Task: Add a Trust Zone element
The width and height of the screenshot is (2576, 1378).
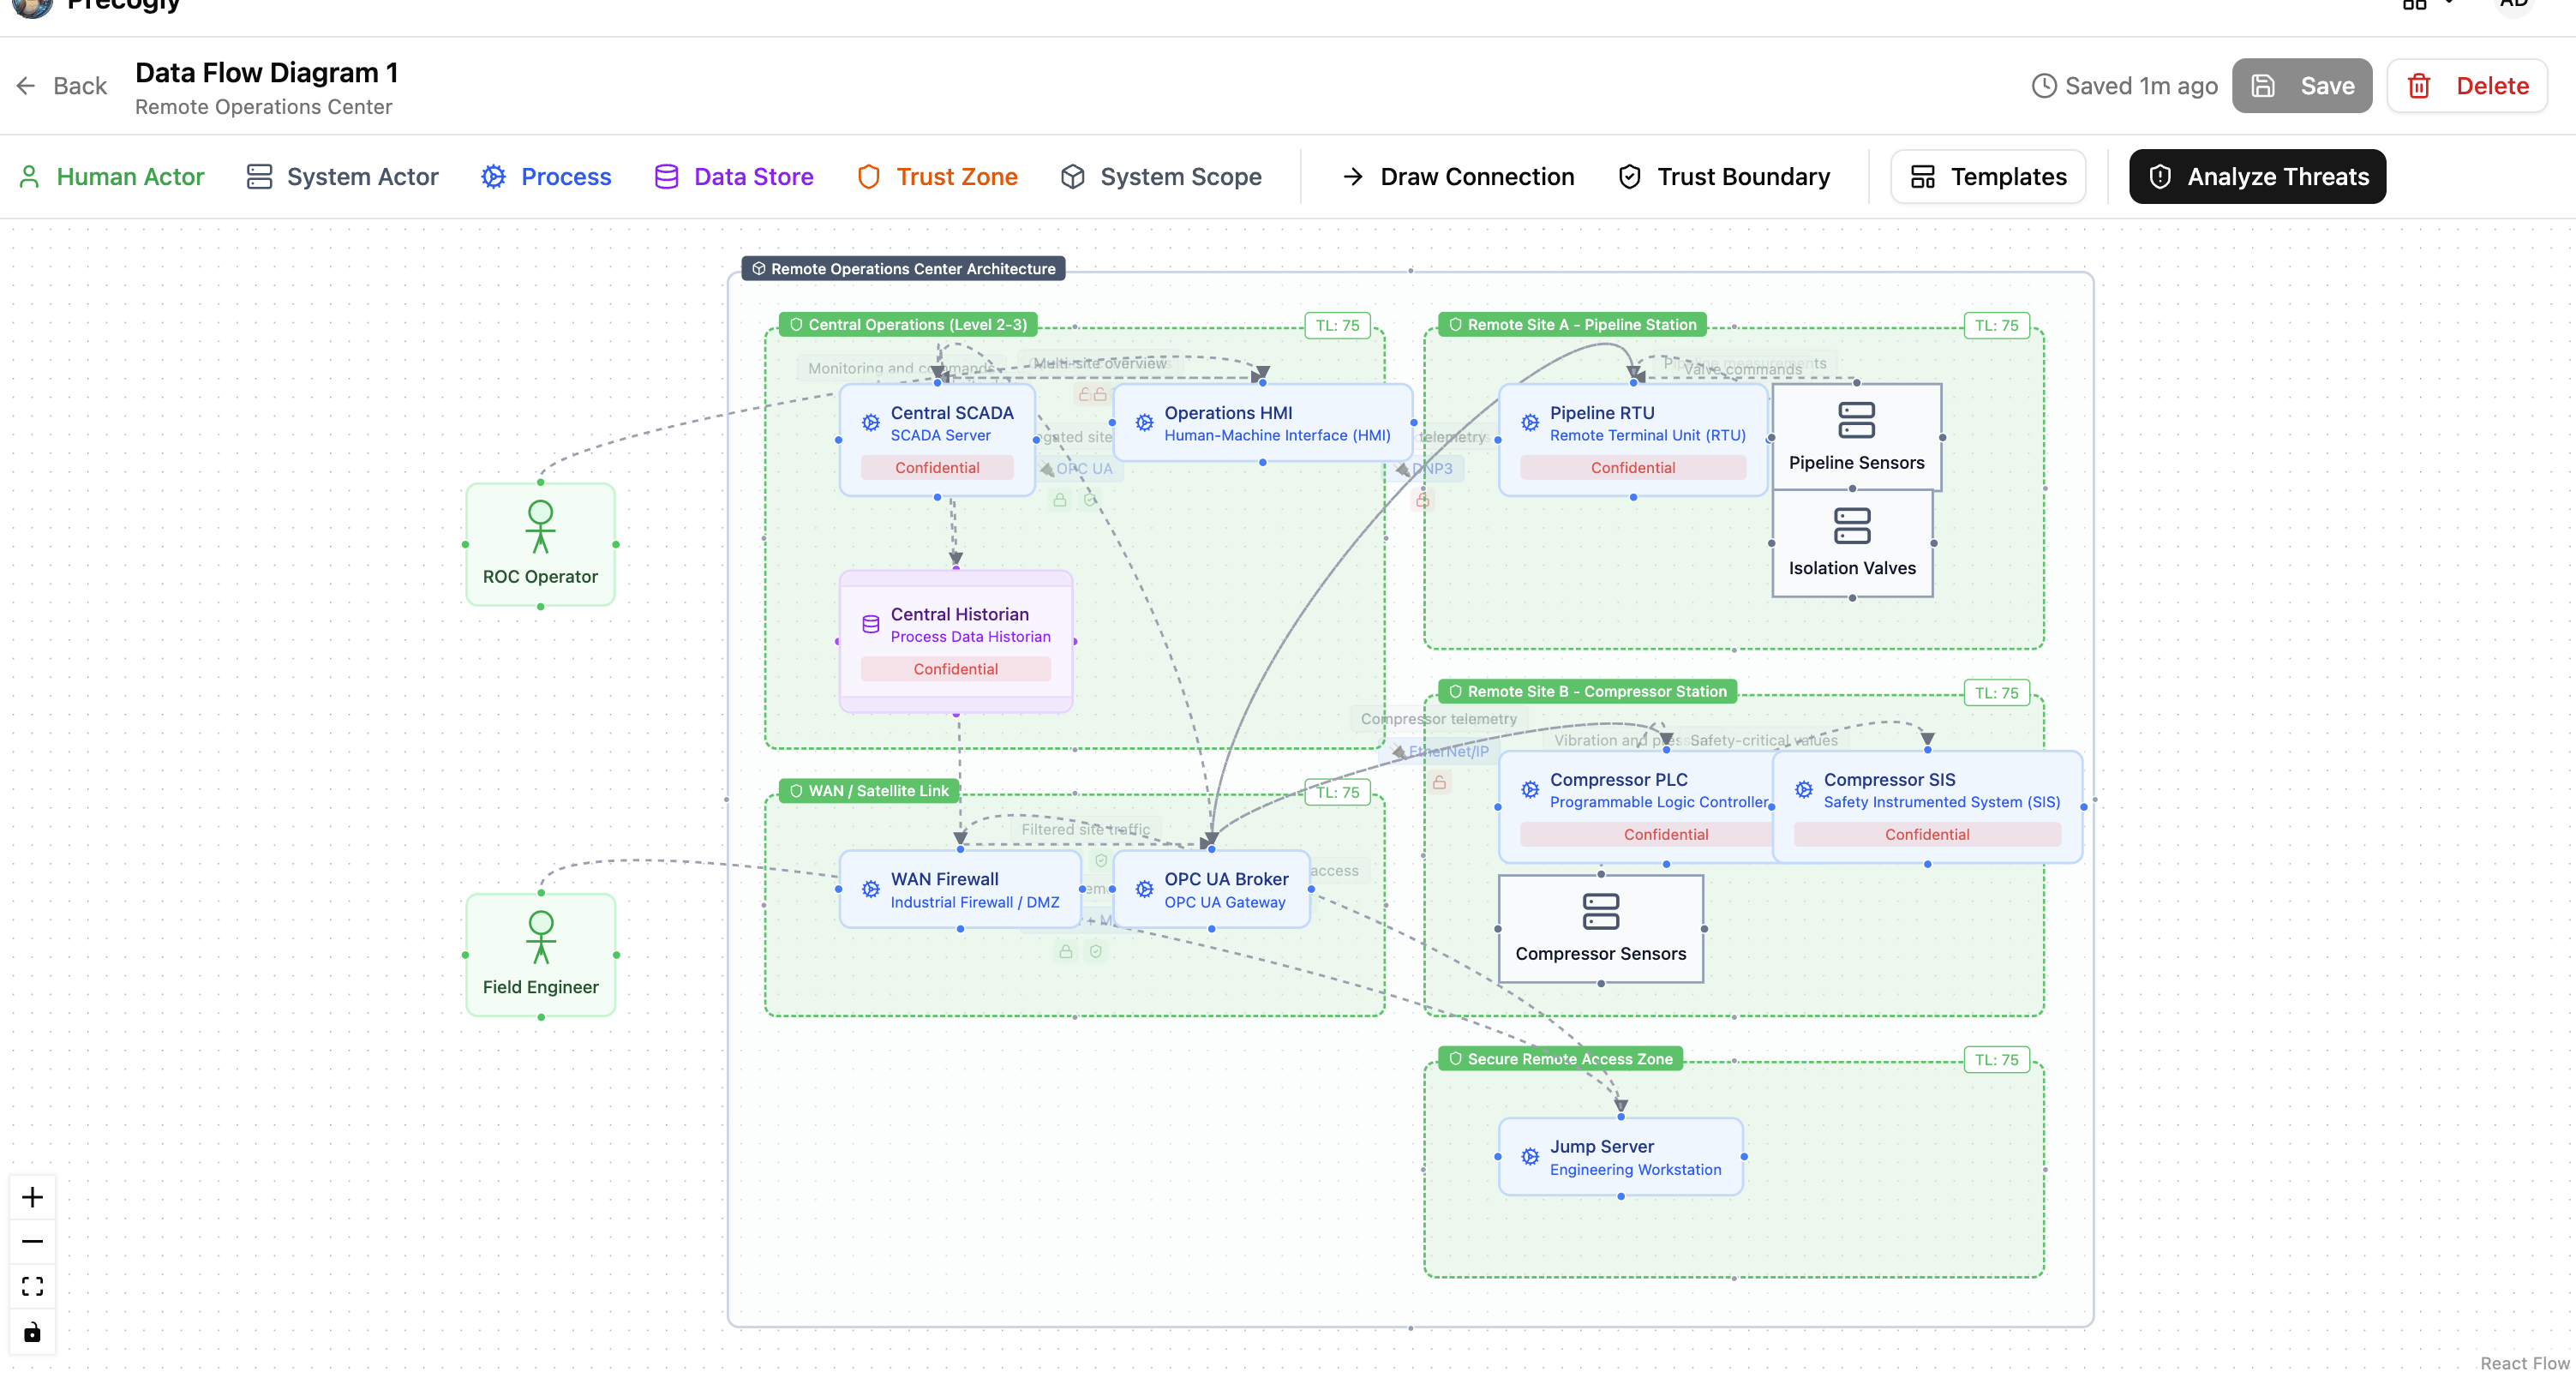Action: pyautogui.click(x=937, y=177)
